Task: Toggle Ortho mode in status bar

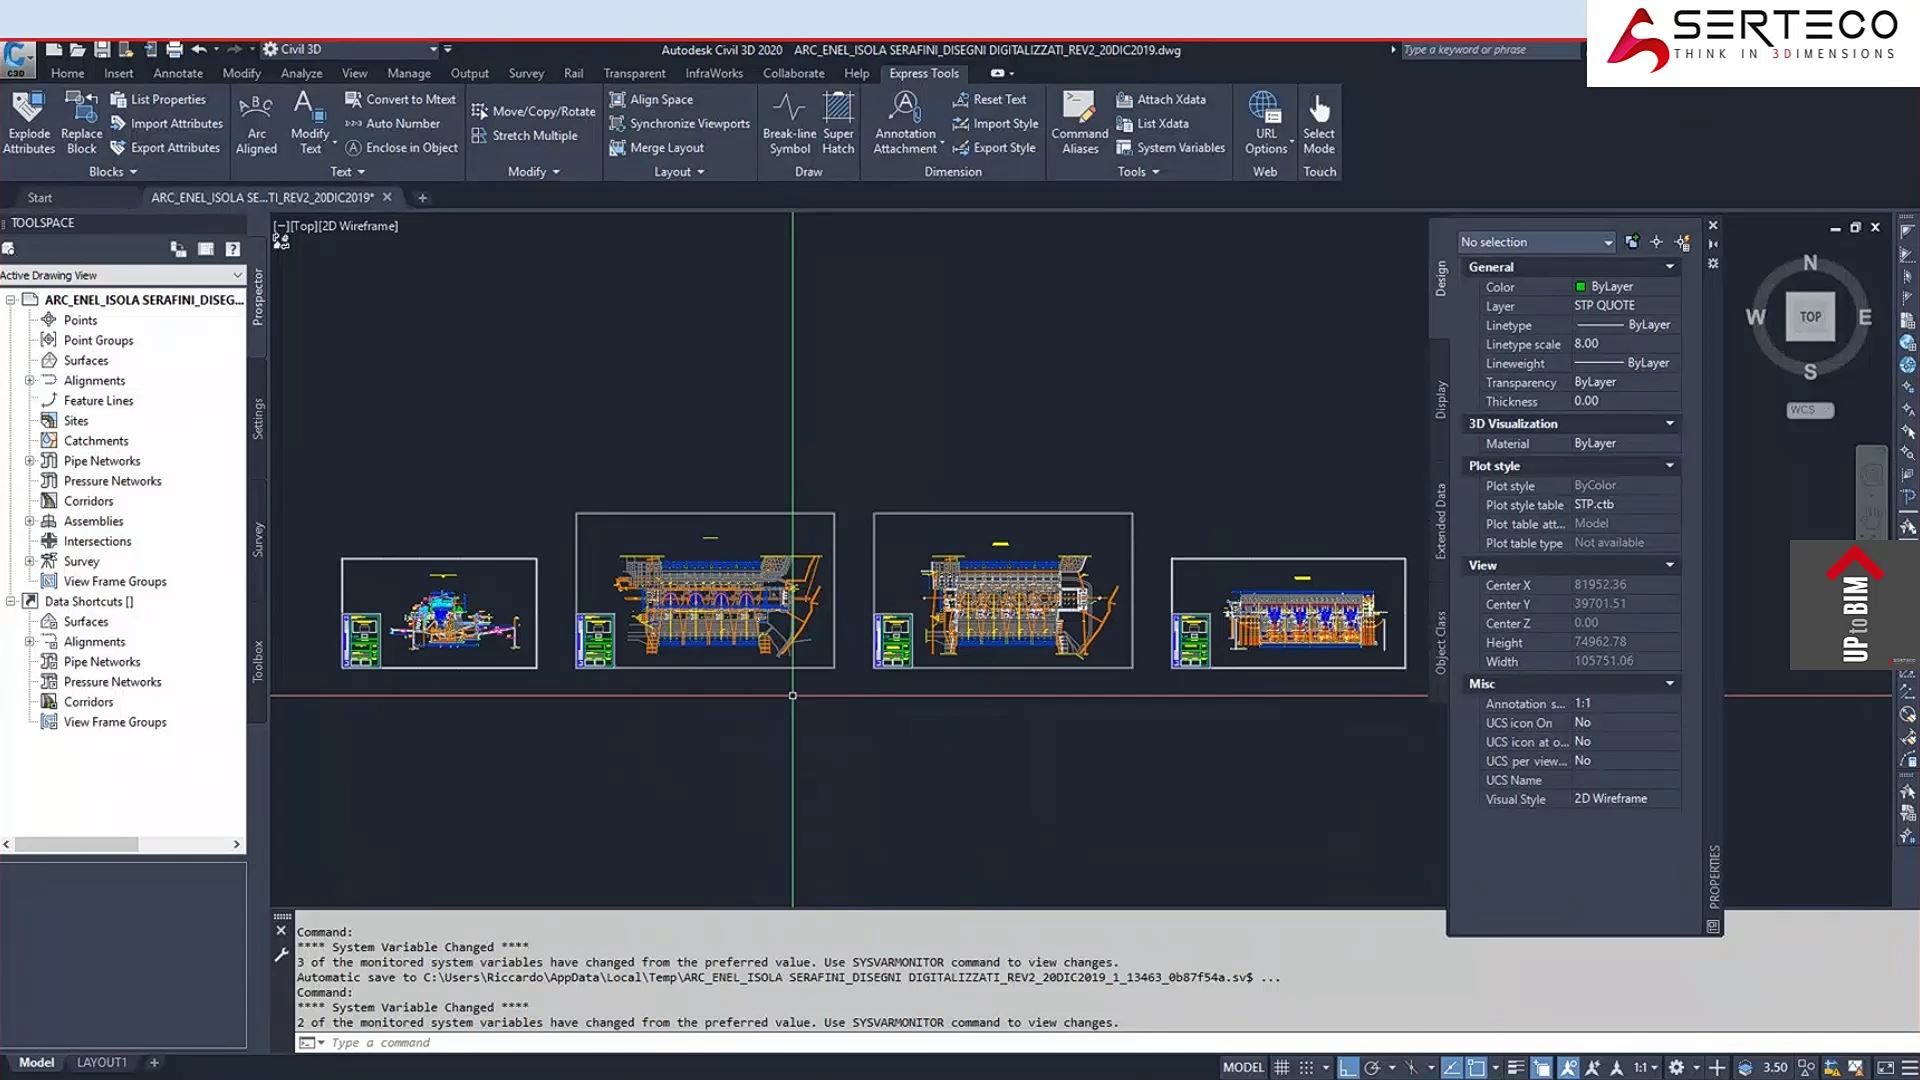Action: [x=1348, y=1067]
